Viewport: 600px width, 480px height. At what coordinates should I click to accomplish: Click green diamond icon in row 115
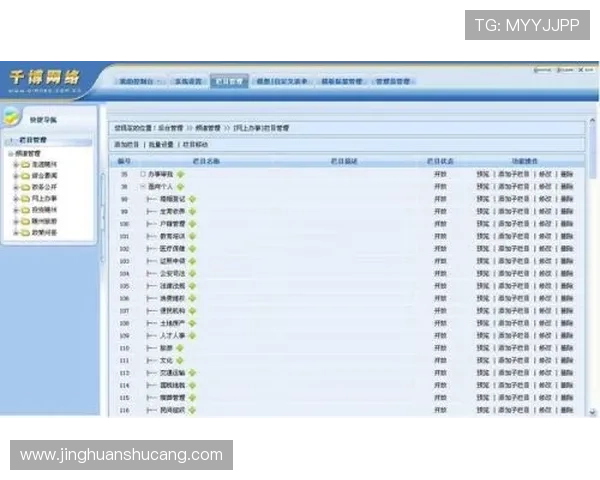click(192, 398)
